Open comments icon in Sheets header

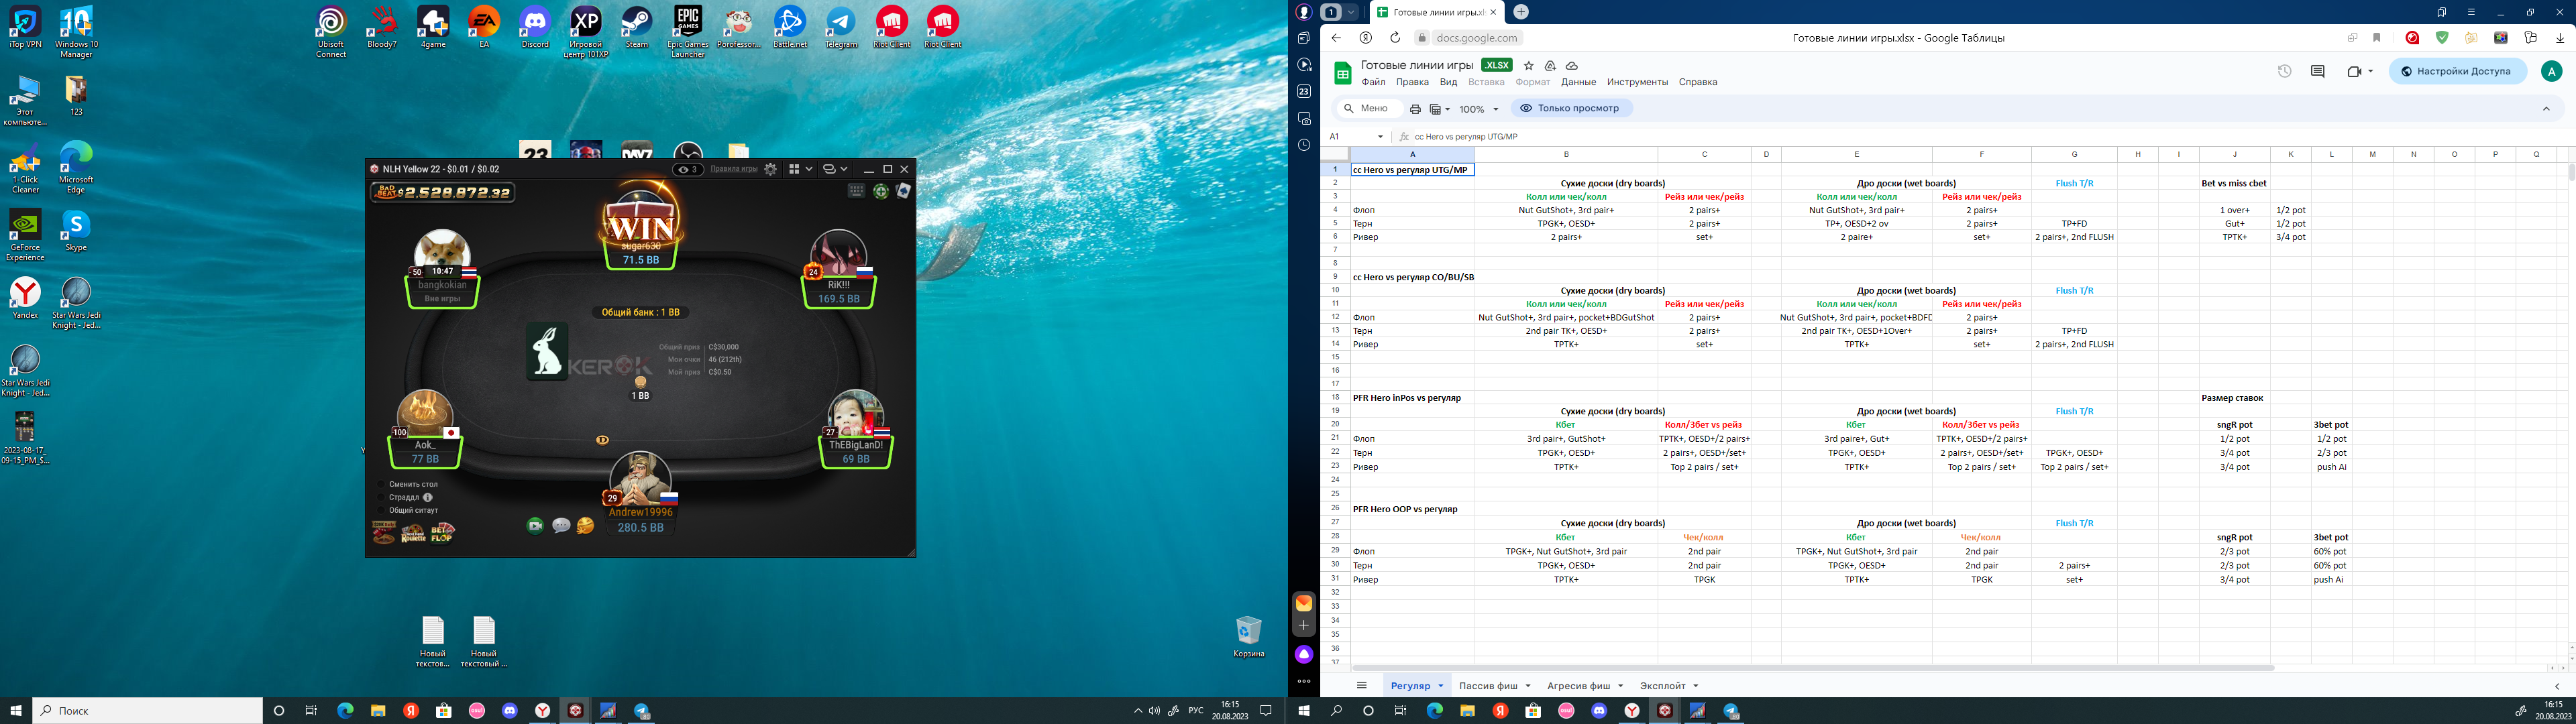point(2317,71)
